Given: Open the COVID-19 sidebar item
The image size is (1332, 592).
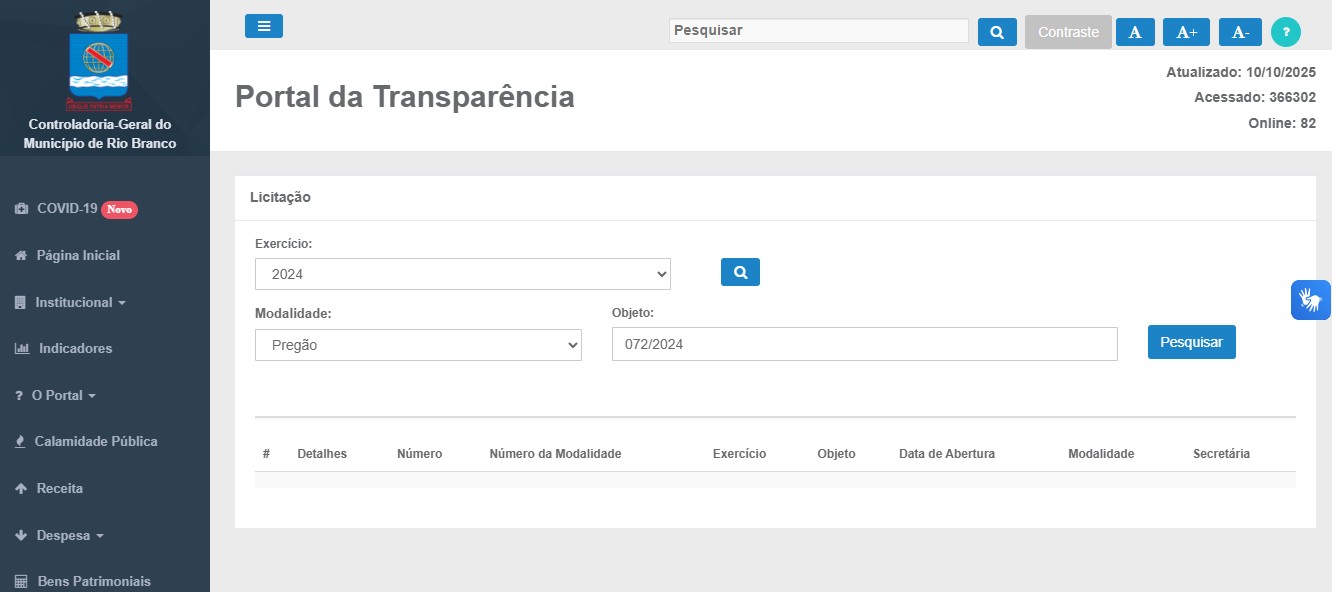Looking at the screenshot, I should [66, 209].
